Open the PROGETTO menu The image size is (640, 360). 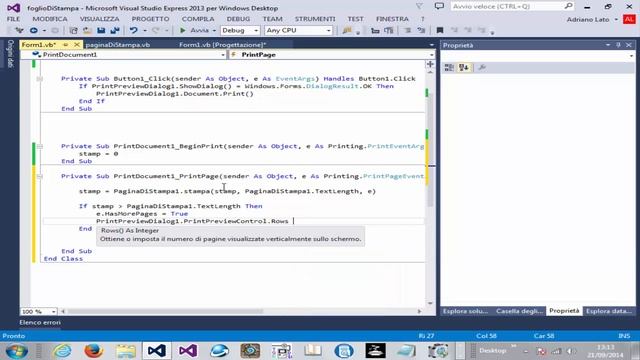click(x=150, y=19)
